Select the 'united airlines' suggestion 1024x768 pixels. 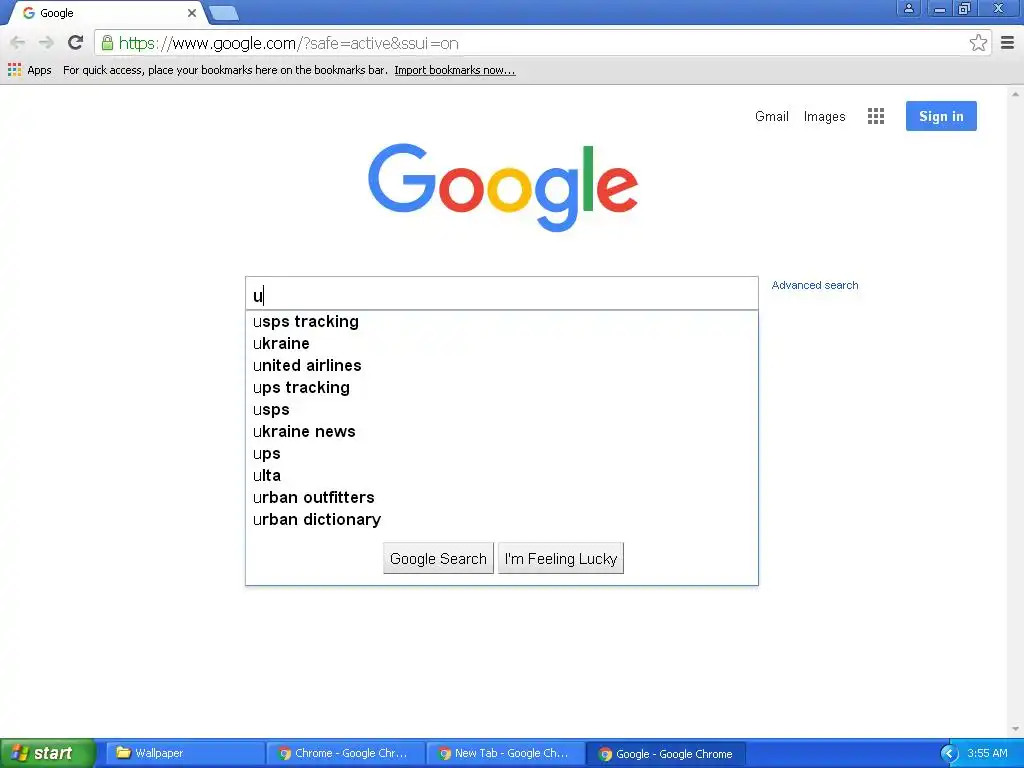[x=502, y=366]
